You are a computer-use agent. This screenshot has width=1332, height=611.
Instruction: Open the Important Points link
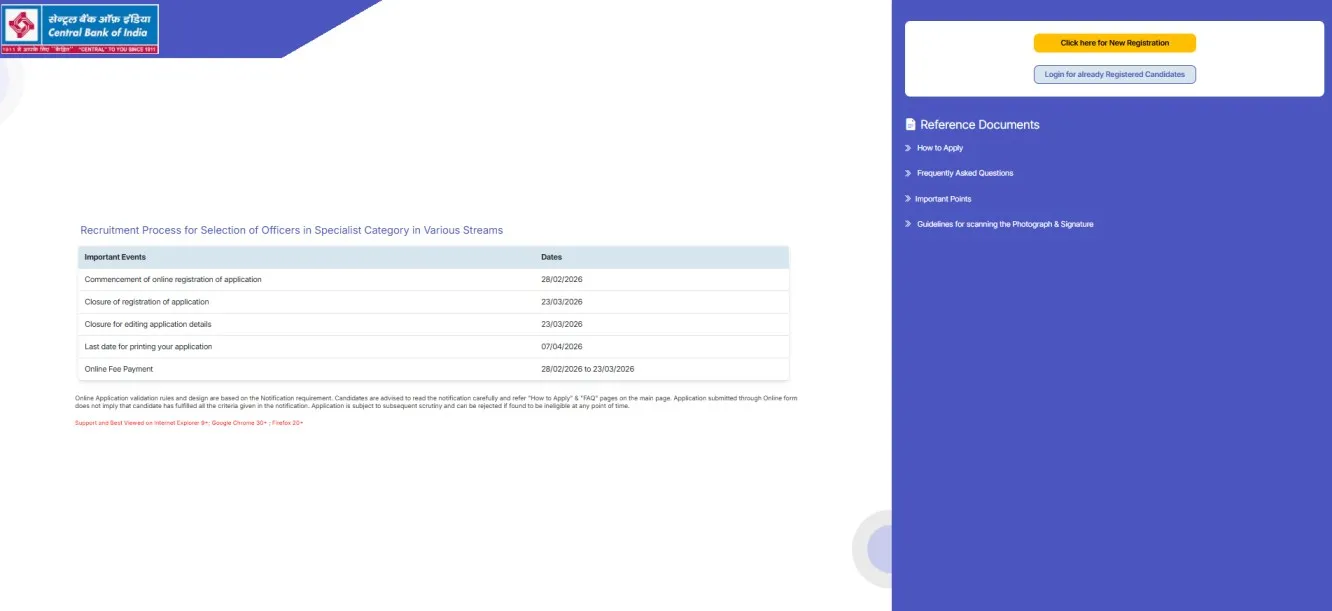click(x=943, y=199)
